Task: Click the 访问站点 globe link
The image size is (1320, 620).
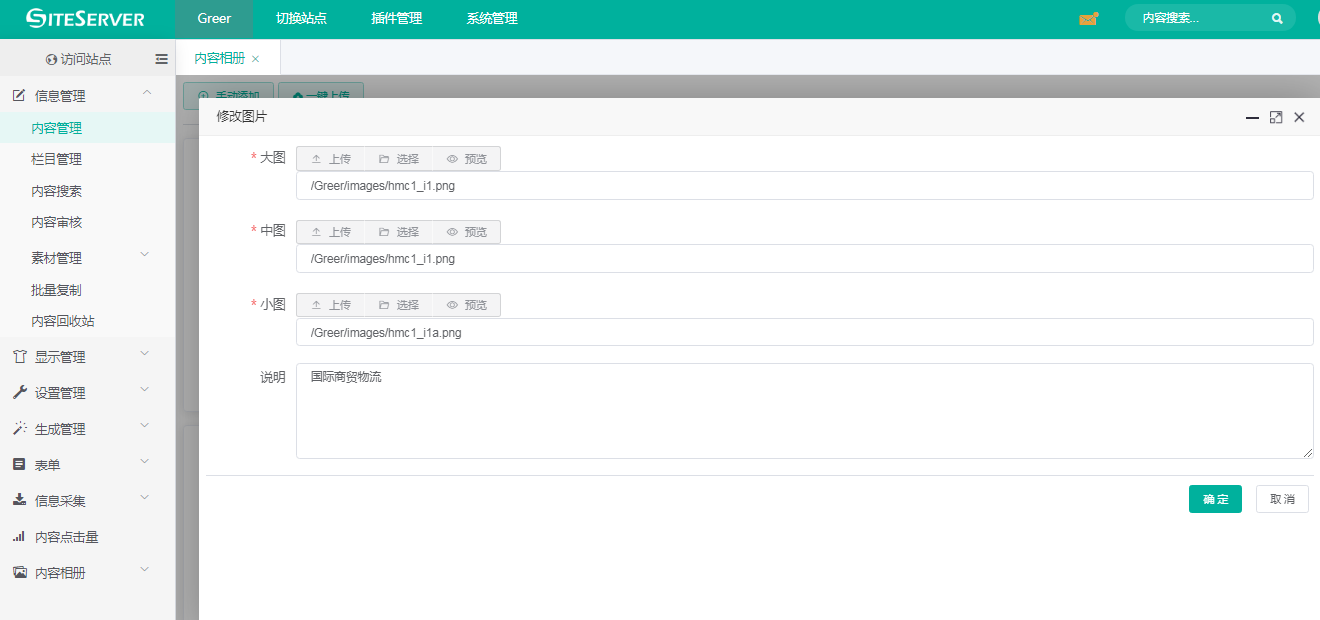Action: point(79,59)
